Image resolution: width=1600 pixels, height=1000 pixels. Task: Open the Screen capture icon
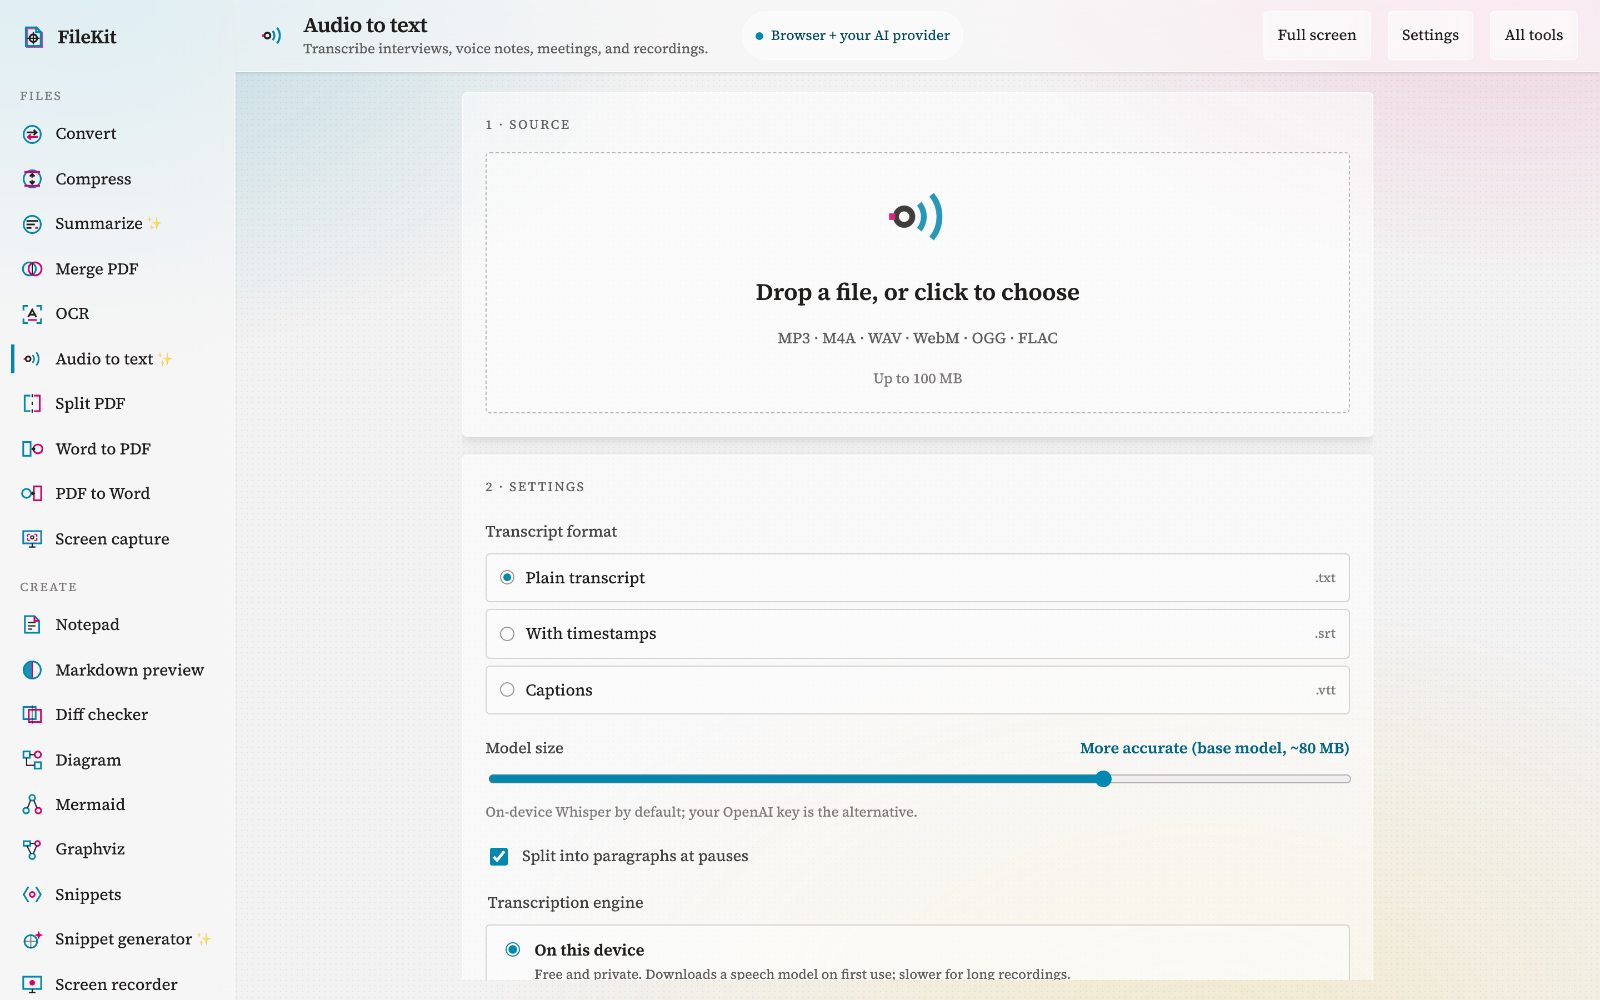32,539
